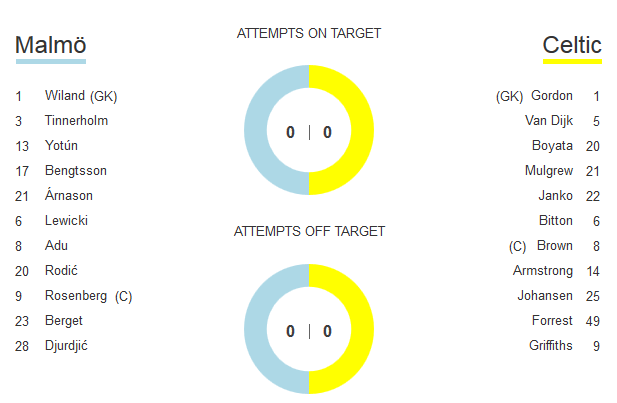
Task: Click on Boyata in Celtic lineup
Action: pos(552,146)
